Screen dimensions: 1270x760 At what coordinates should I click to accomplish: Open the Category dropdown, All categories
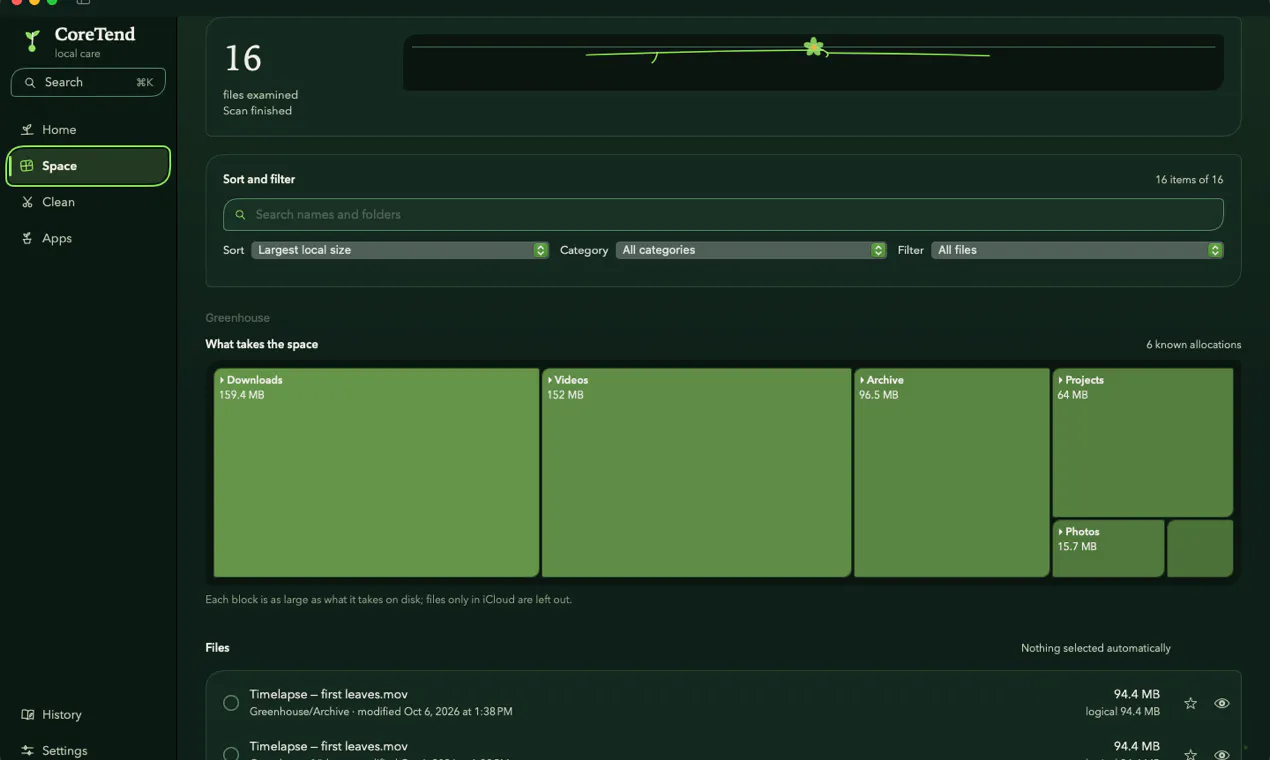tap(751, 250)
